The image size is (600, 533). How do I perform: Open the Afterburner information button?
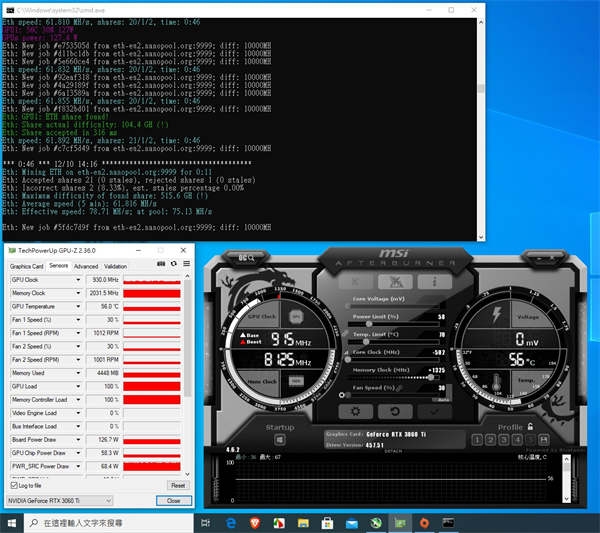pos(435,282)
